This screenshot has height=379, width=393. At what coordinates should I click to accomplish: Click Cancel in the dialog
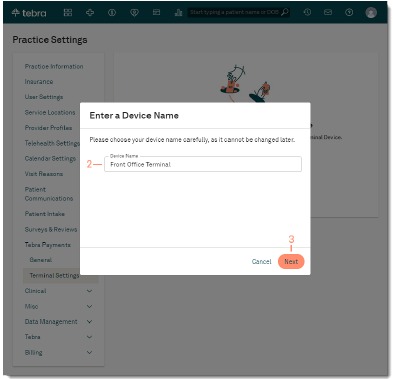pos(262,262)
